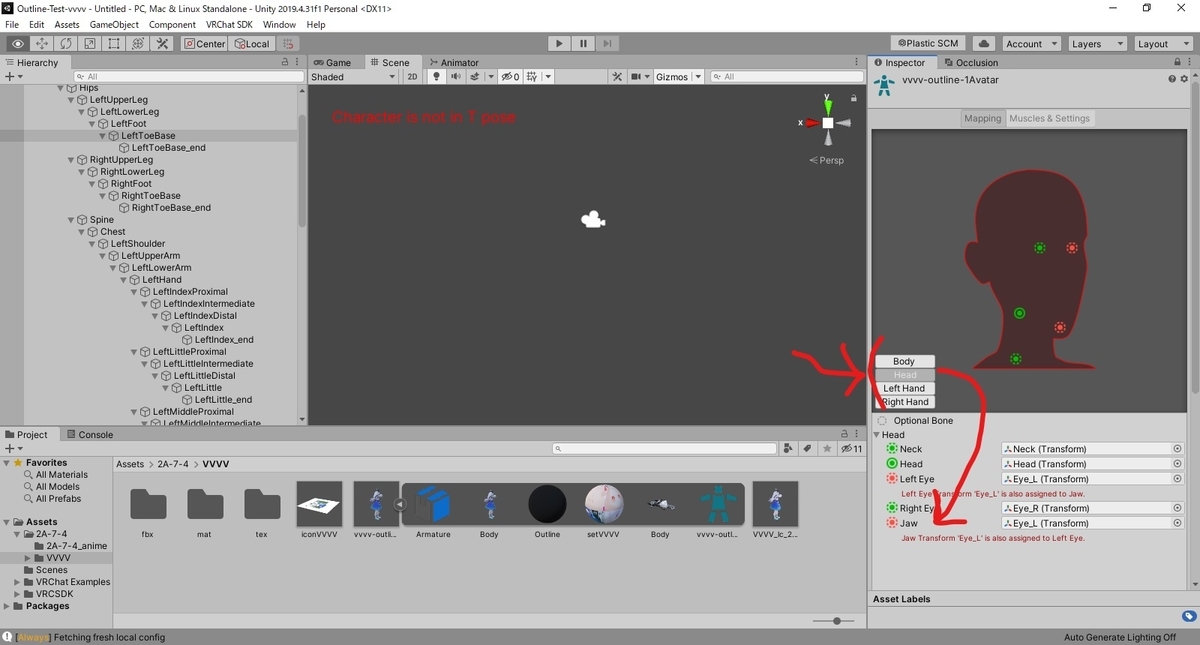This screenshot has height=645, width=1200.
Task: Open the Layout dropdown
Action: [x=1163, y=44]
